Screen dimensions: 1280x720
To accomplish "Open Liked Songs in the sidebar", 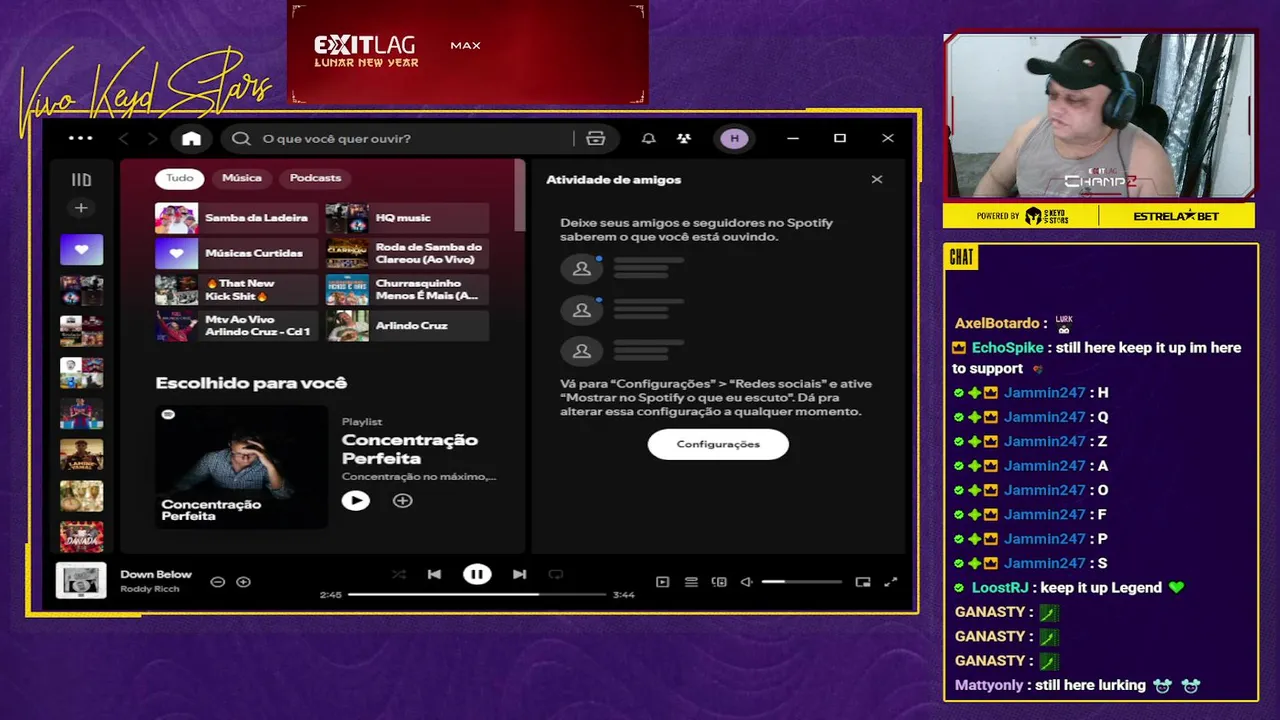I will (x=81, y=249).
